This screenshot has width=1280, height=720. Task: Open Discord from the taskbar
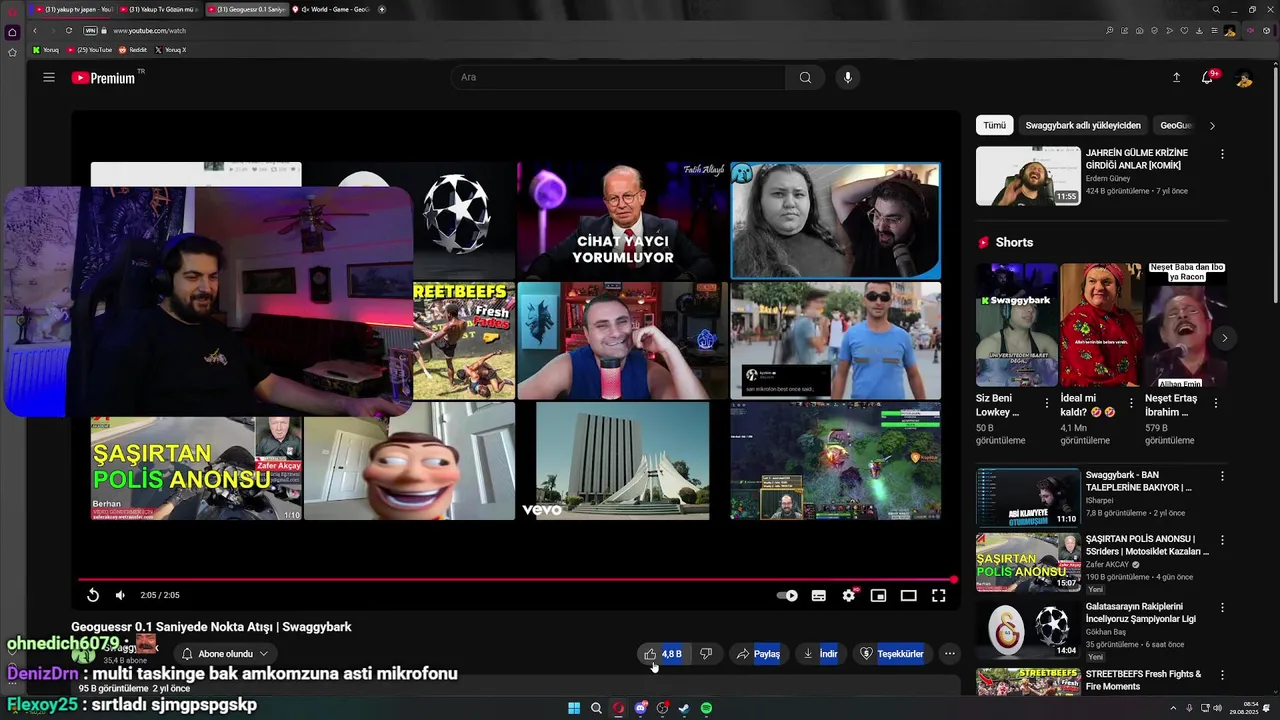coord(641,708)
